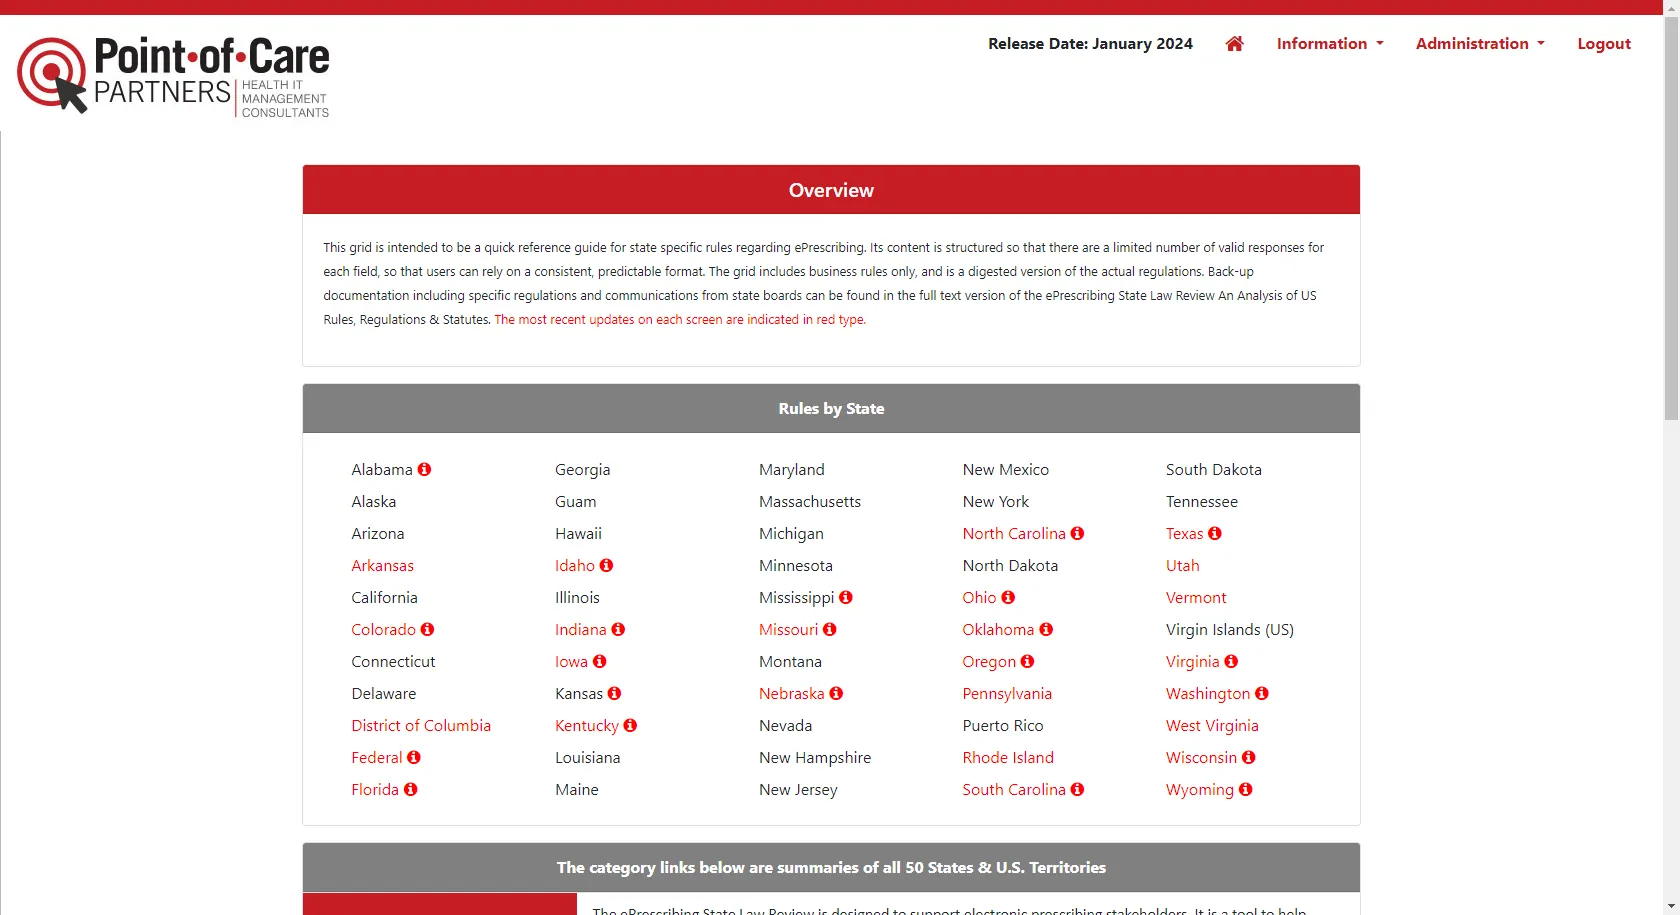The height and width of the screenshot is (915, 1680).
Task: Select Virgin Islands (US) entry
Action: point(1229,629)
